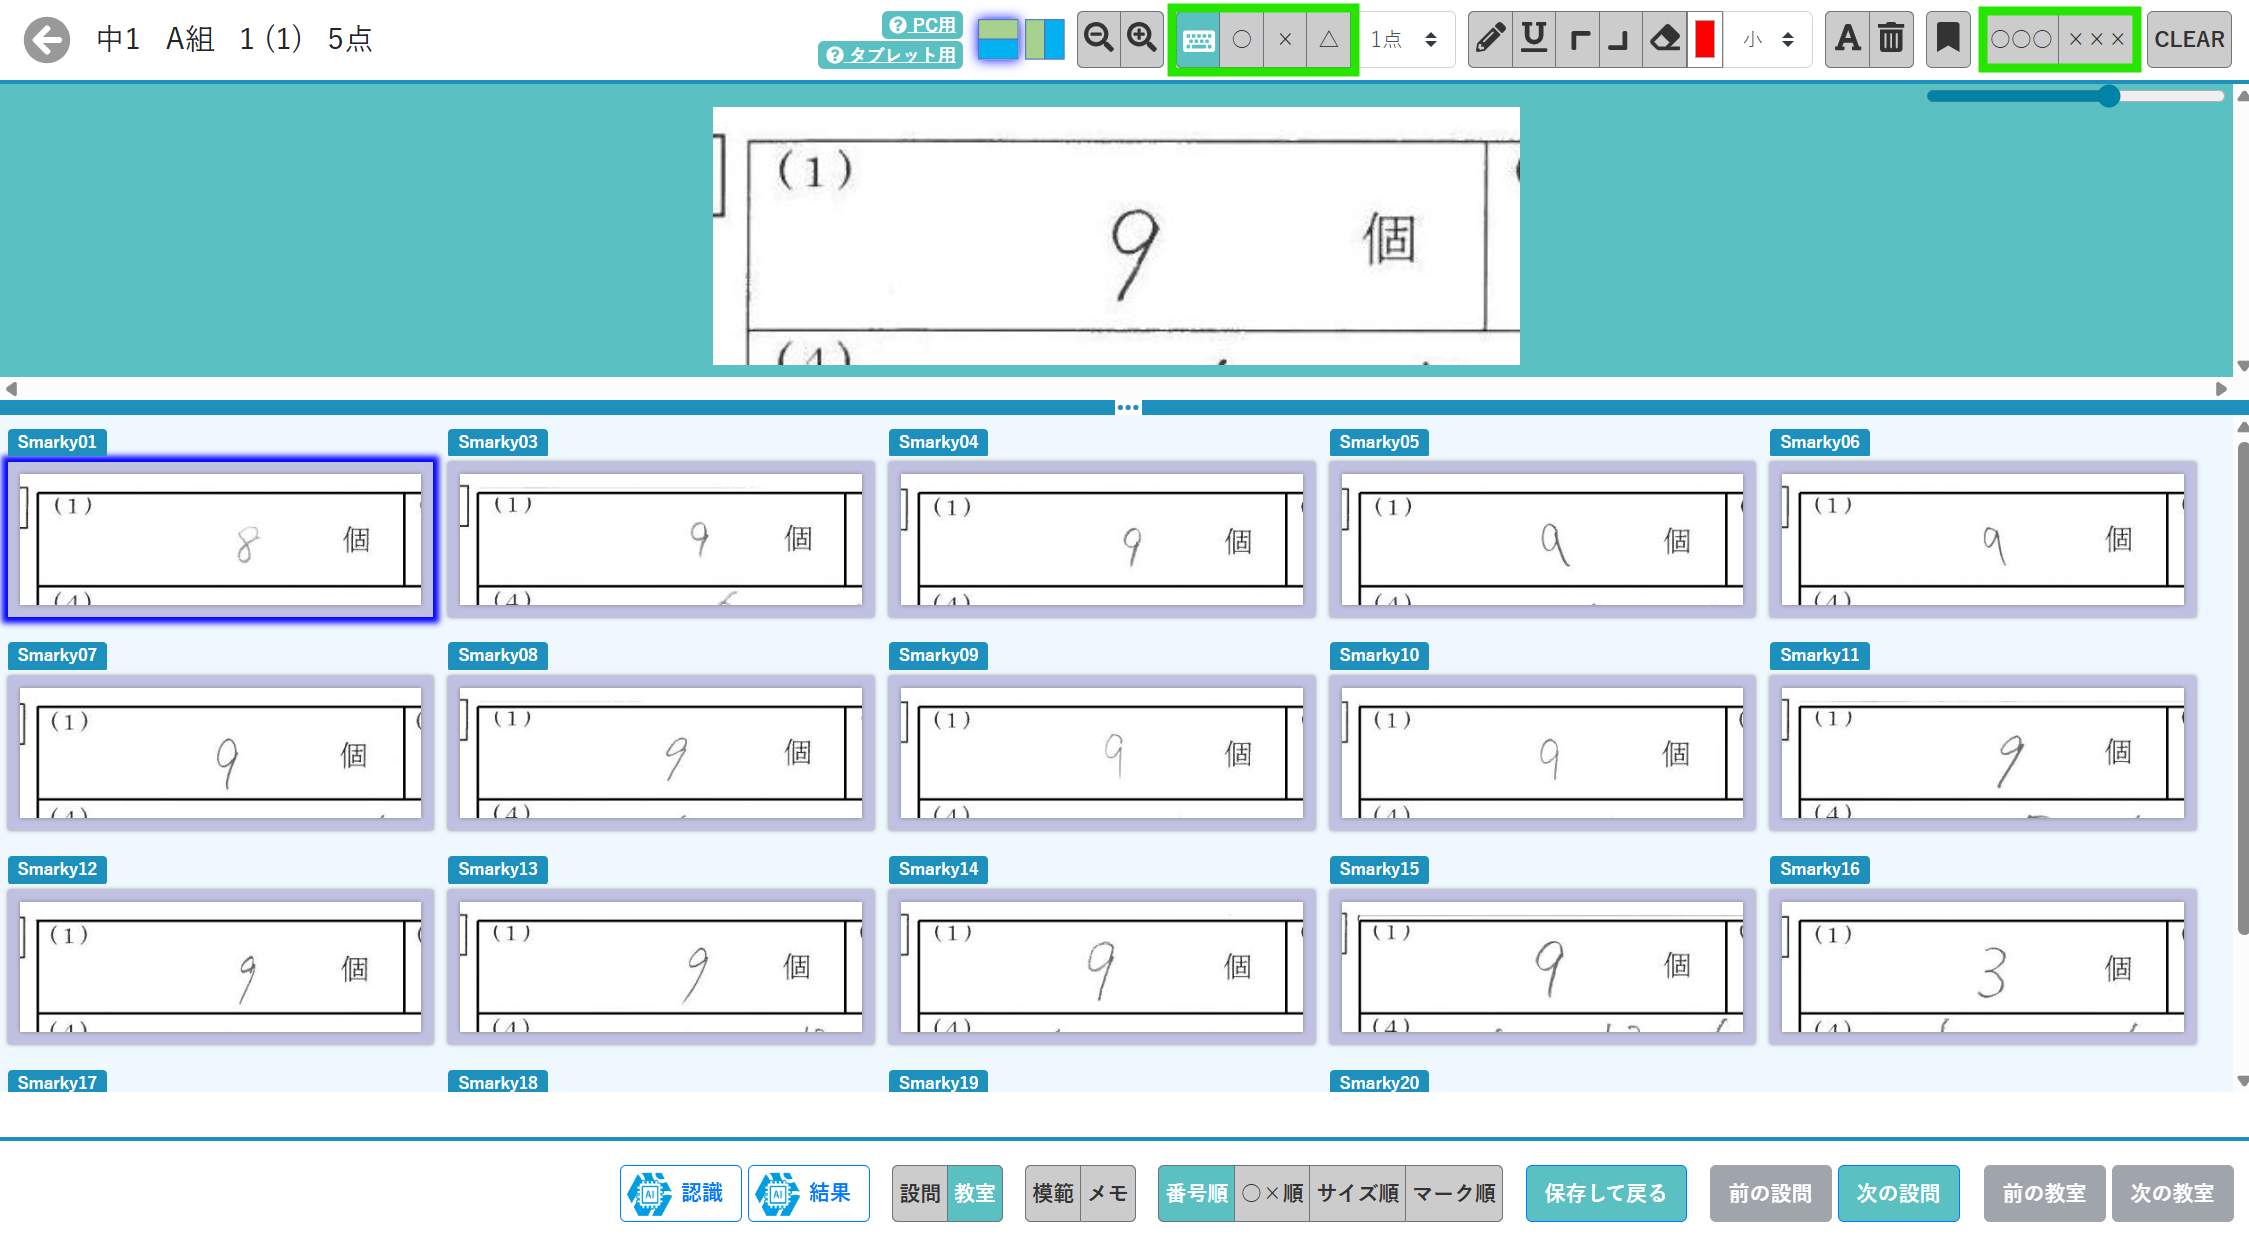
Task: Select the underline tool
Action: [x=1534, y=39]
